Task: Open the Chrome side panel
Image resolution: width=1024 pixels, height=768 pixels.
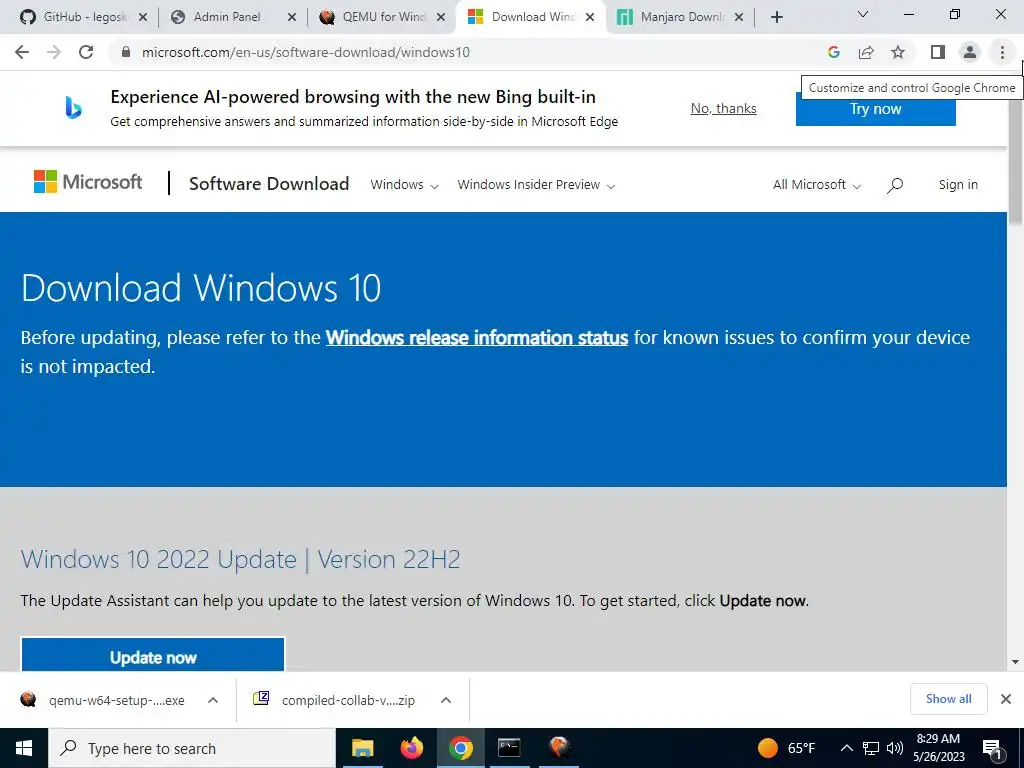Action: pyautogui.click(x=938, y=52)
